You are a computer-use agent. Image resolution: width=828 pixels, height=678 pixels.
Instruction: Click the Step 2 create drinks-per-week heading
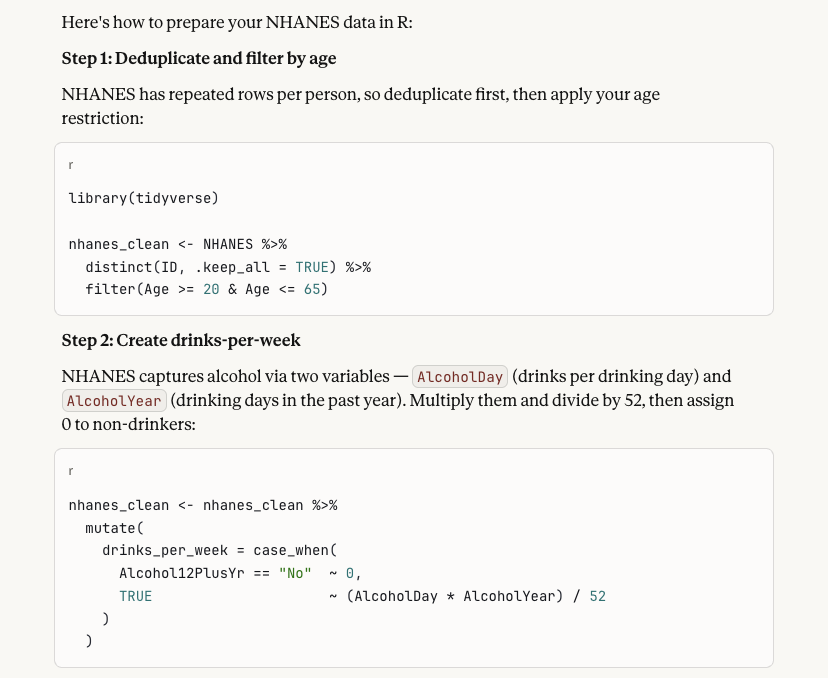180,340
